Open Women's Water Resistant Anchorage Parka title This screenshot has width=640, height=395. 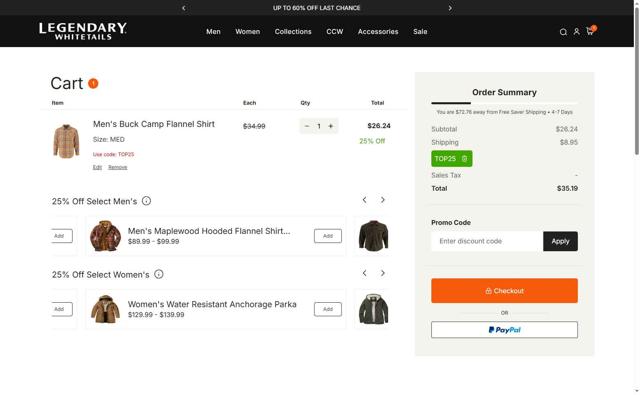[212, 304]
